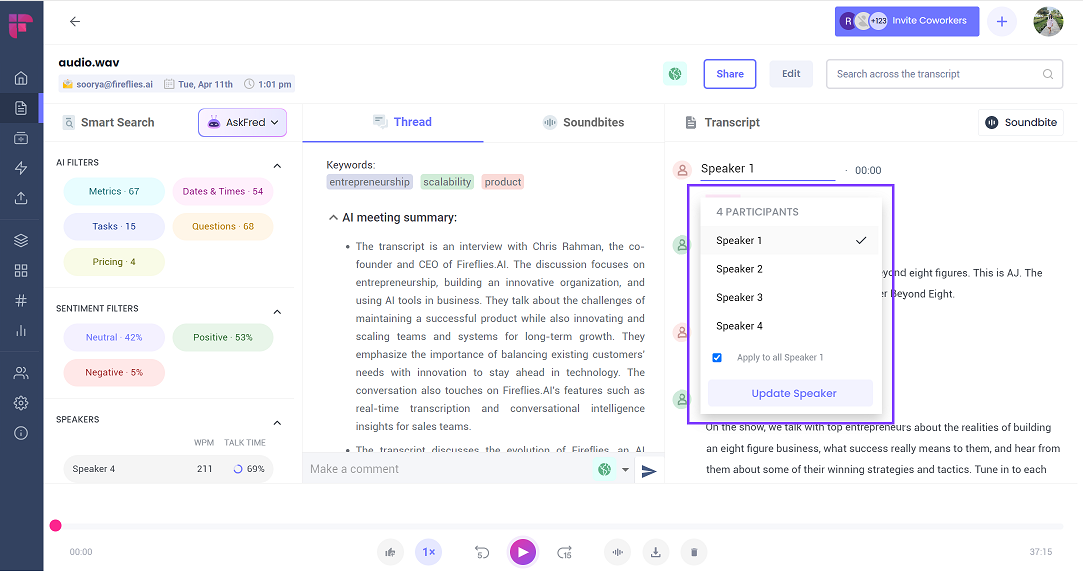Click the Invite Coworkers button
Viewport: 1083px width, 573px height.
[x=907, y=21]
